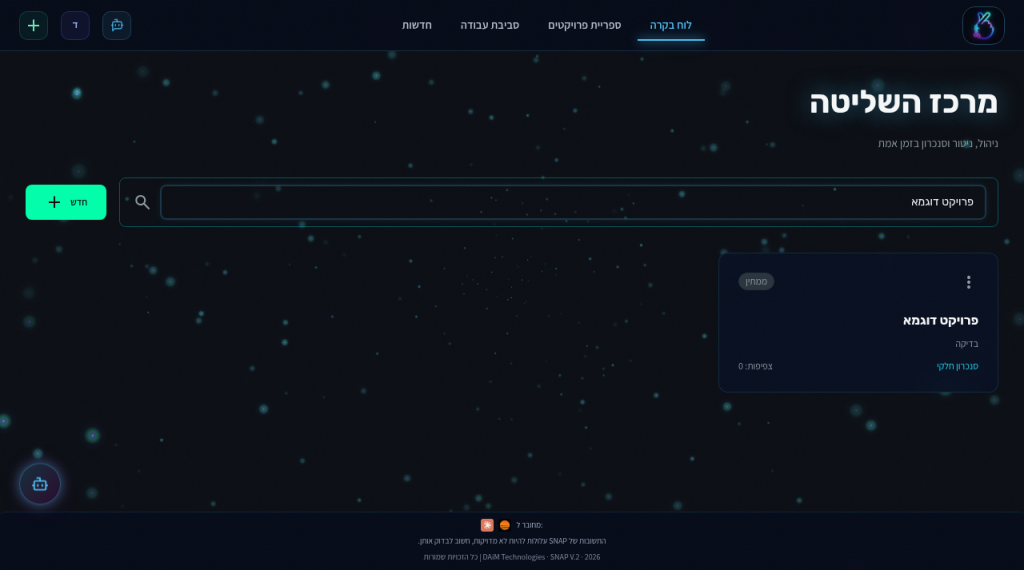This screenshot has width=1024, height=570.
Task: Click the SNAP app logo in the header
Action: 983,25
